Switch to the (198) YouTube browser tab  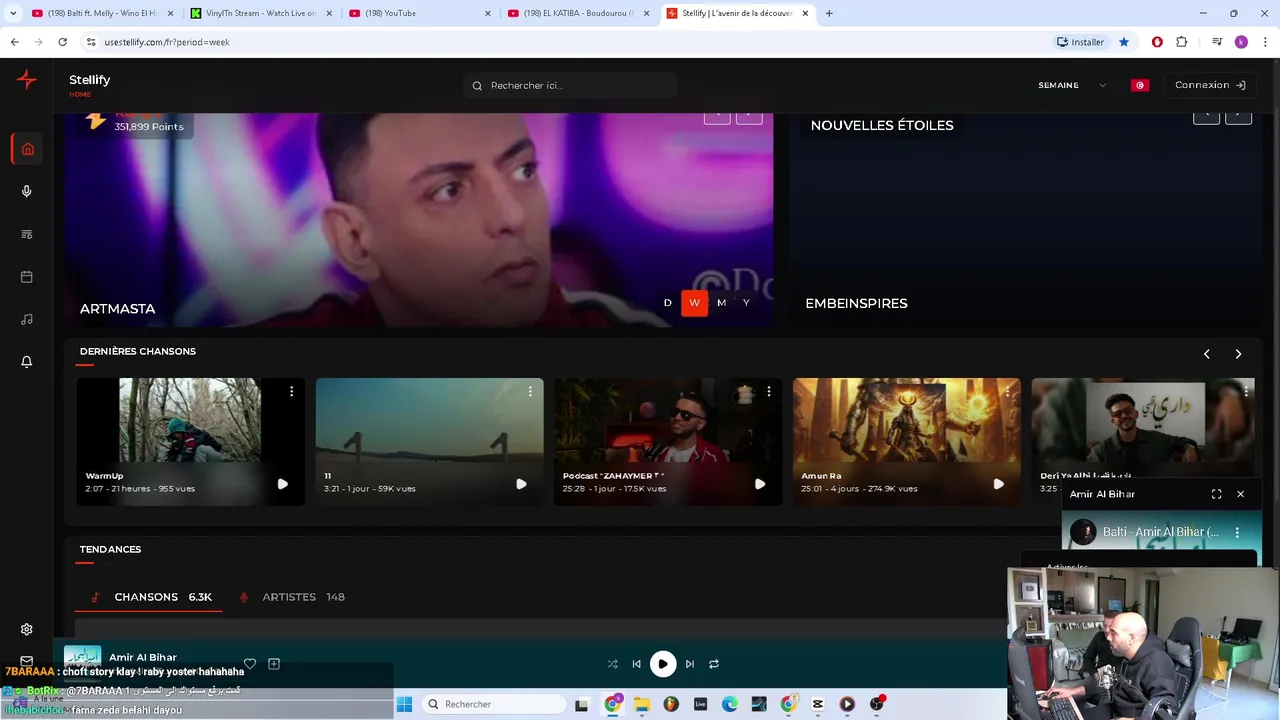(x=419, y=13)
